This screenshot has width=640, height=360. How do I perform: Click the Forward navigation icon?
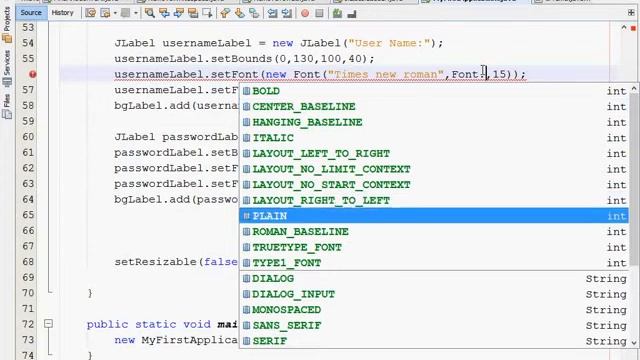126,13
